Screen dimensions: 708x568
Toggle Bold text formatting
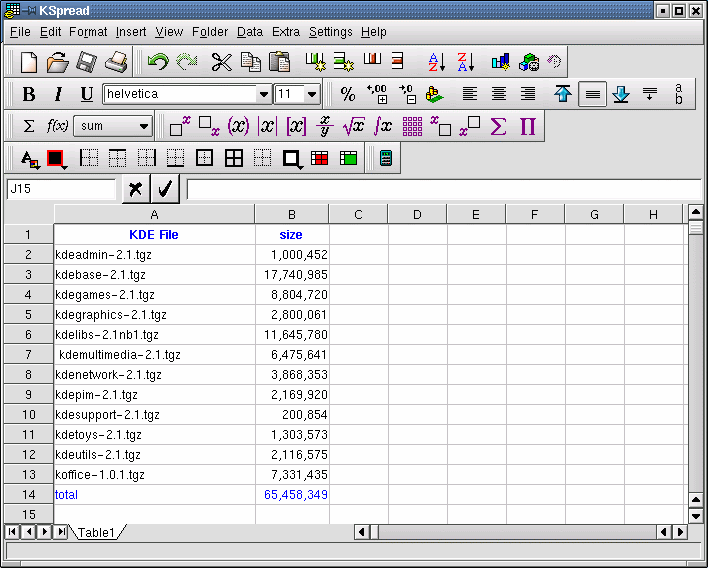29,94
